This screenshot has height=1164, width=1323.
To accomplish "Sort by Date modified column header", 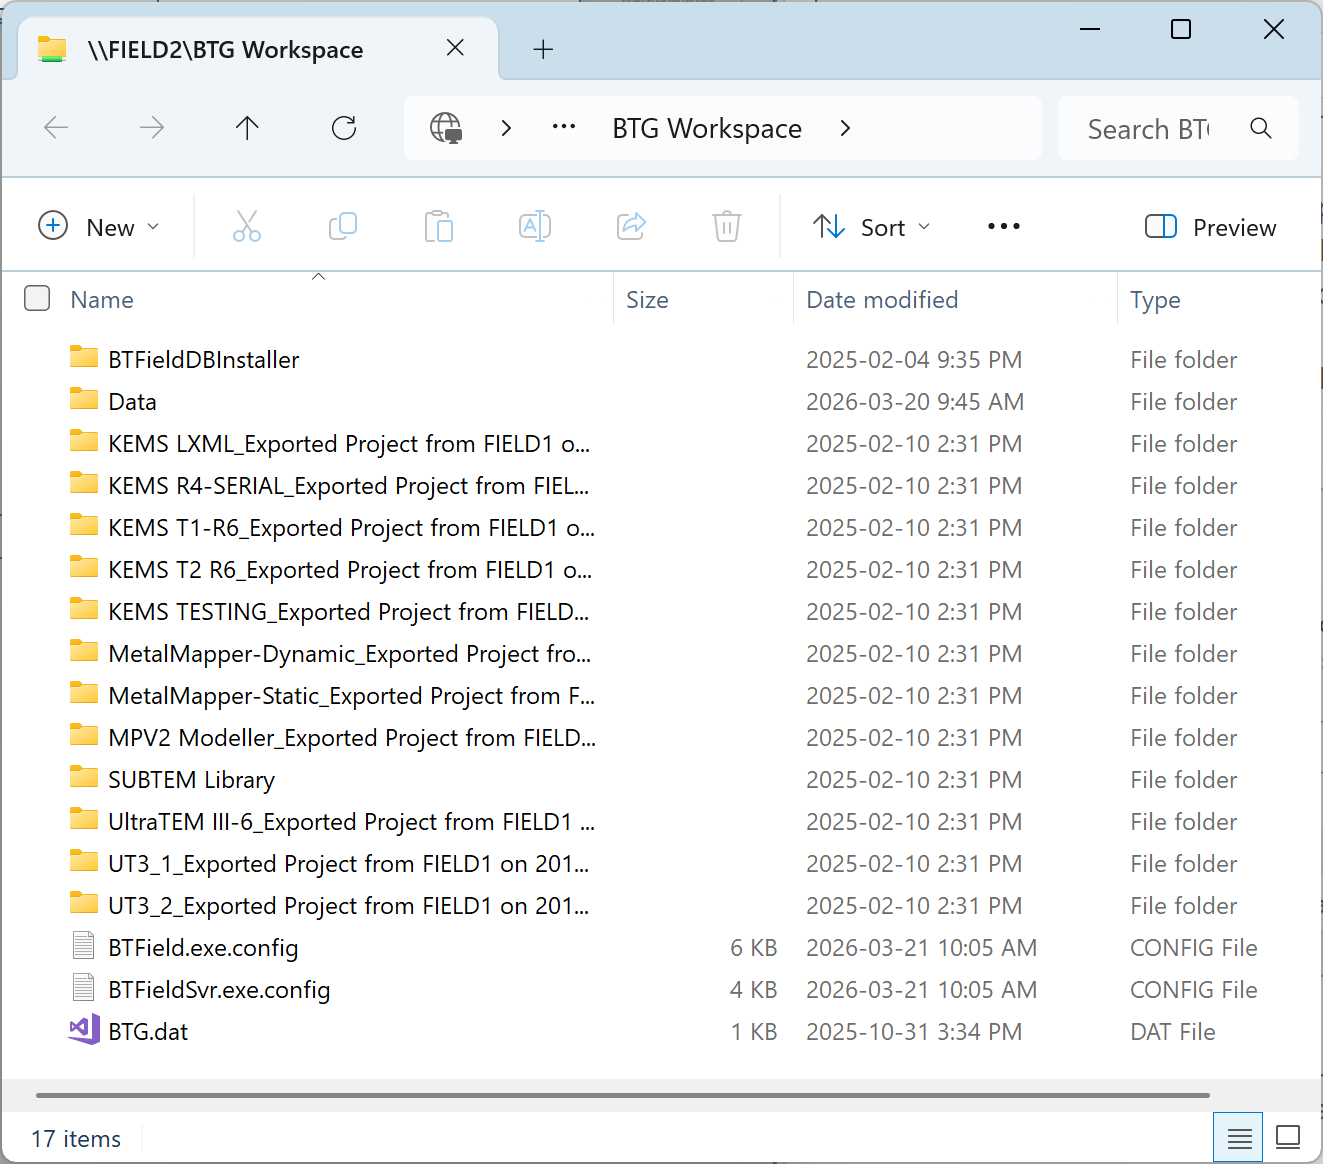I will (x=882, y=300).
